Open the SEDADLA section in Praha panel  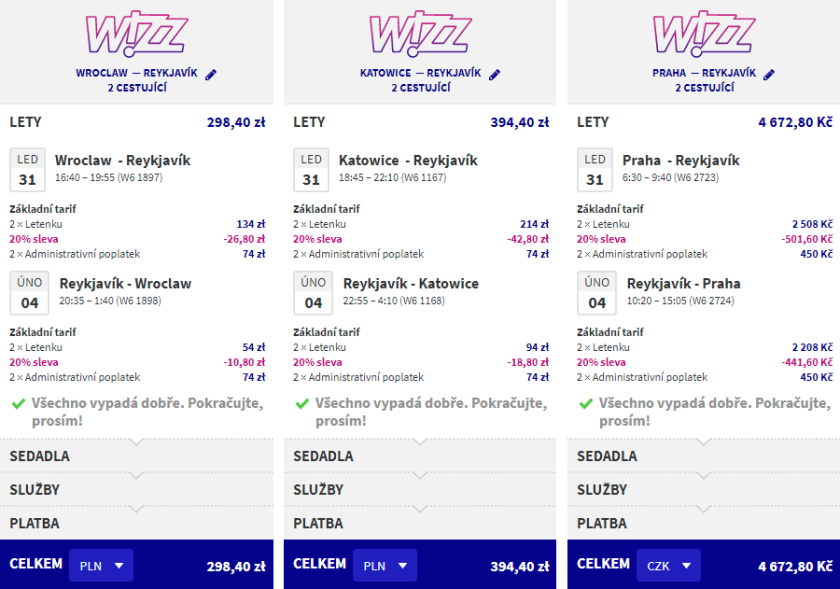point(703,456)
